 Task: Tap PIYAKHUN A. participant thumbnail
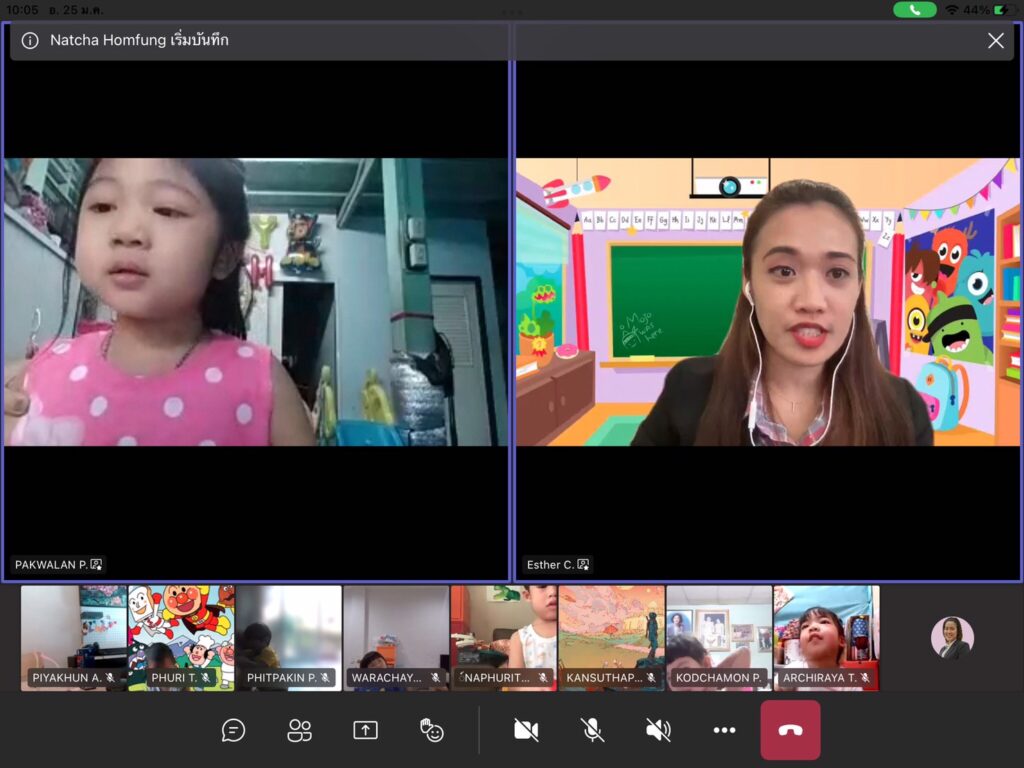click(x=74, y=638)
